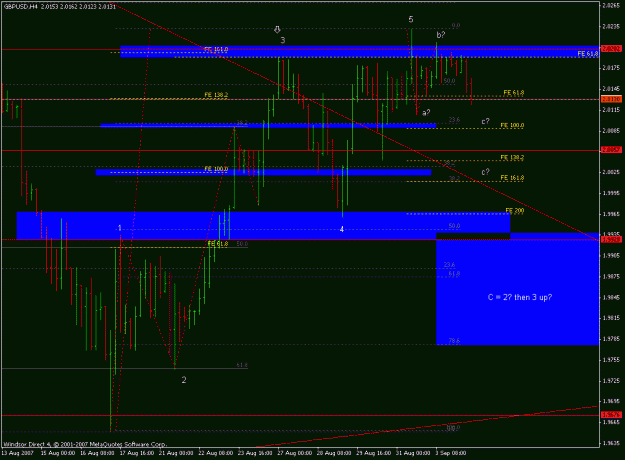Screen dimensions: 625x460
Task: Click the 2.0265 price axis value
Action: click(x=611, y=6)
